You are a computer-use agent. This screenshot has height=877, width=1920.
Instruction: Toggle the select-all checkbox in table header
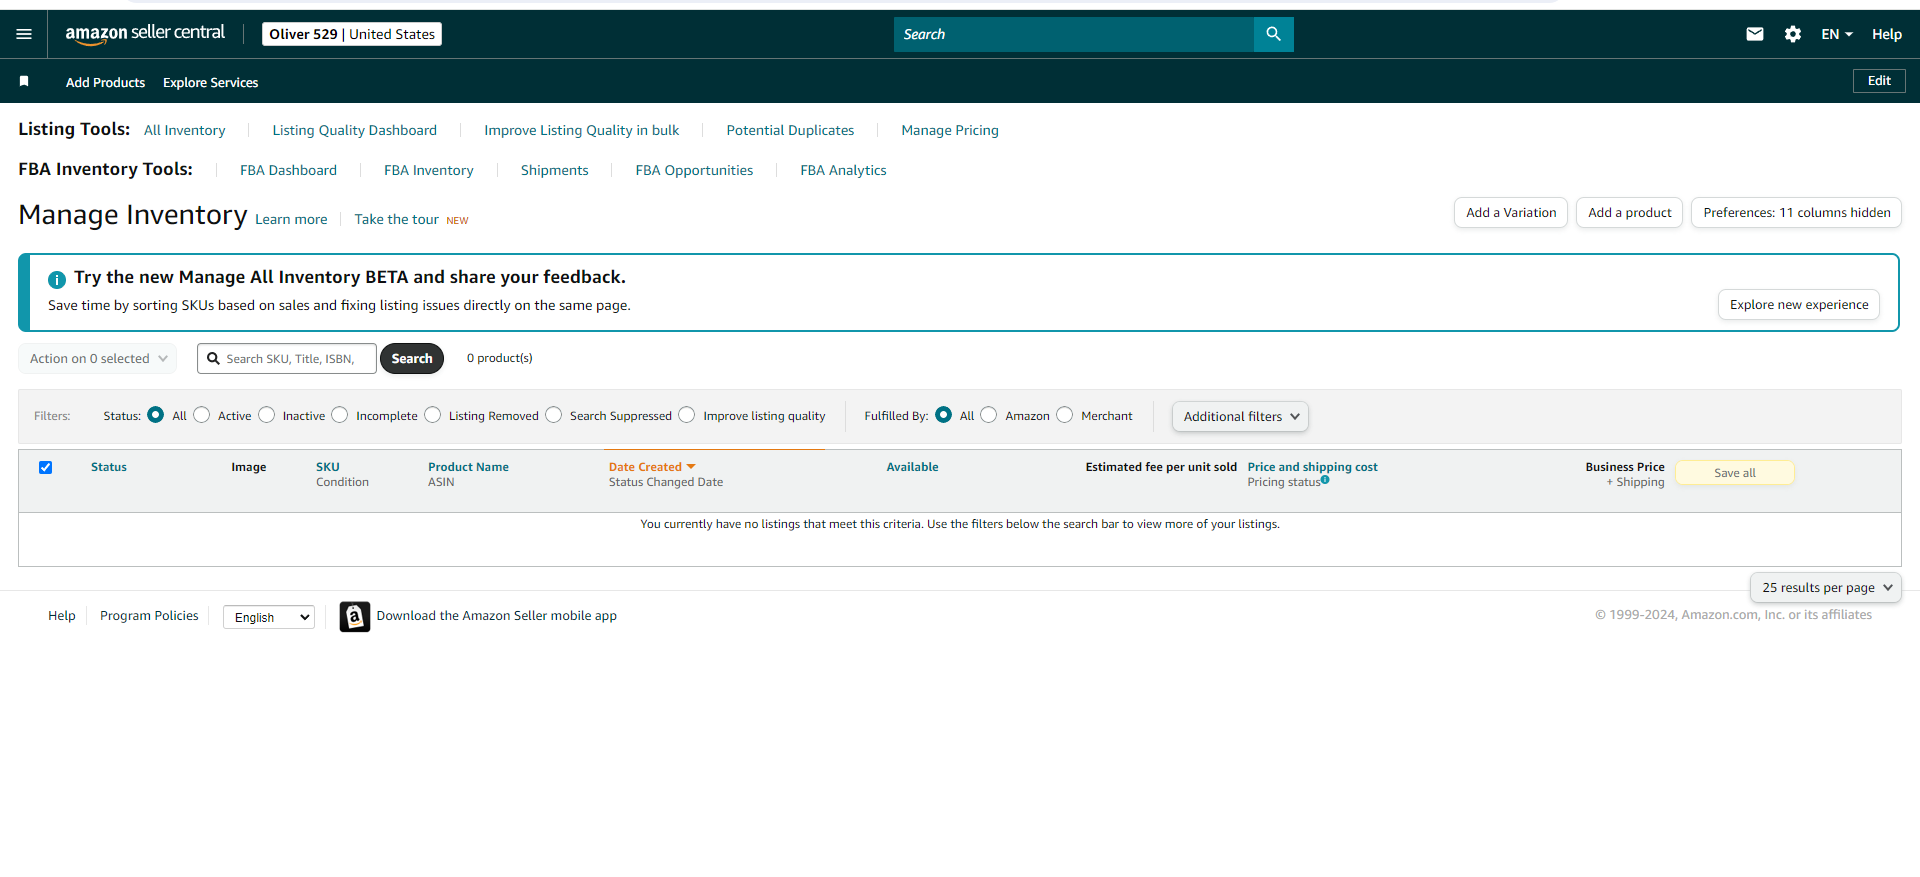point(45,467)
